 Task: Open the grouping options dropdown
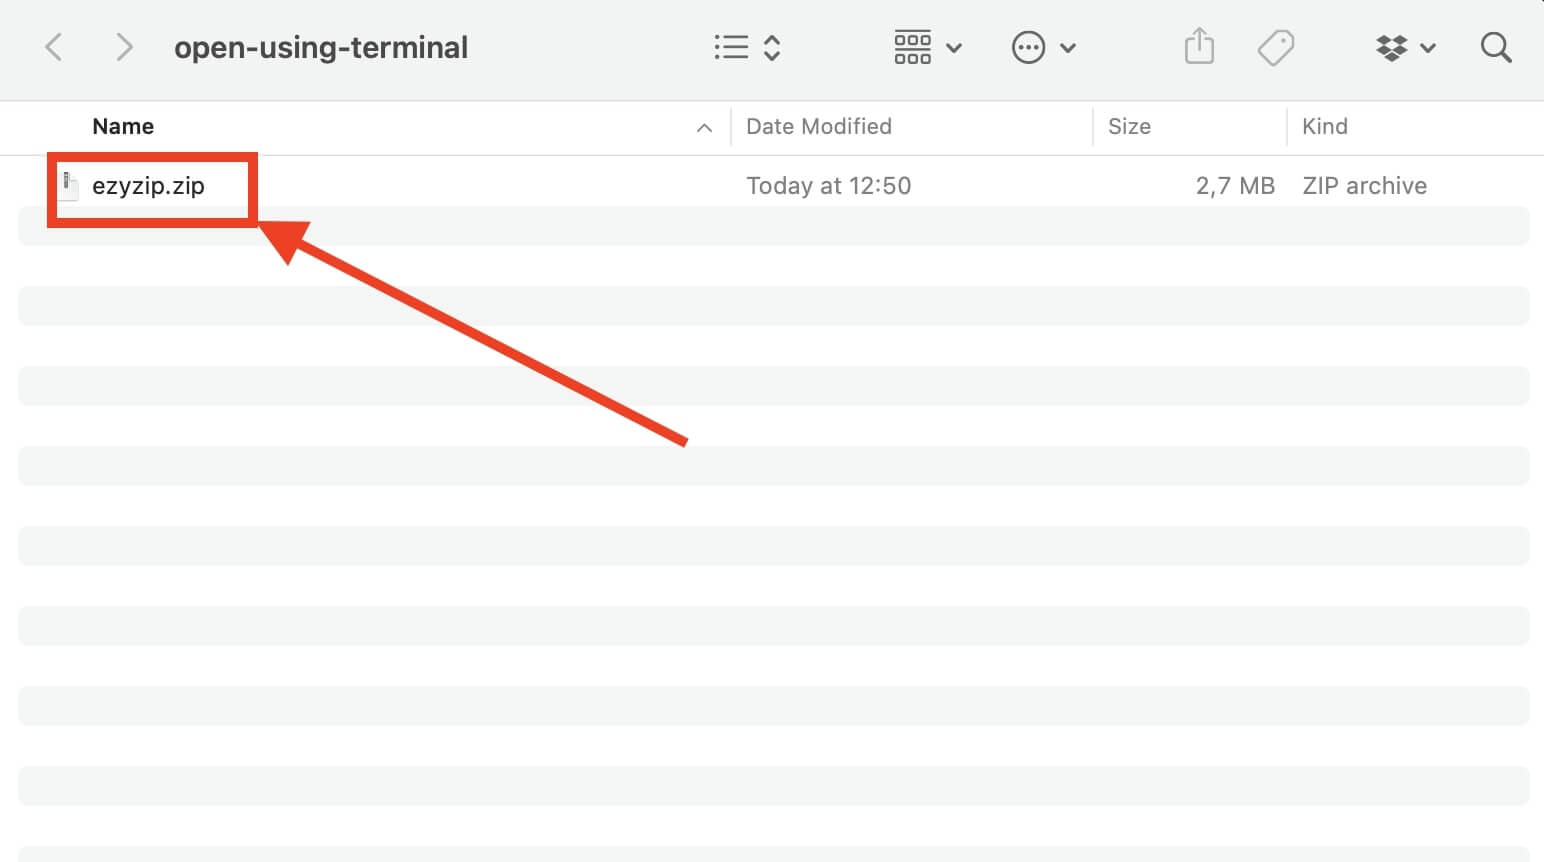click(x=953, y=47)
